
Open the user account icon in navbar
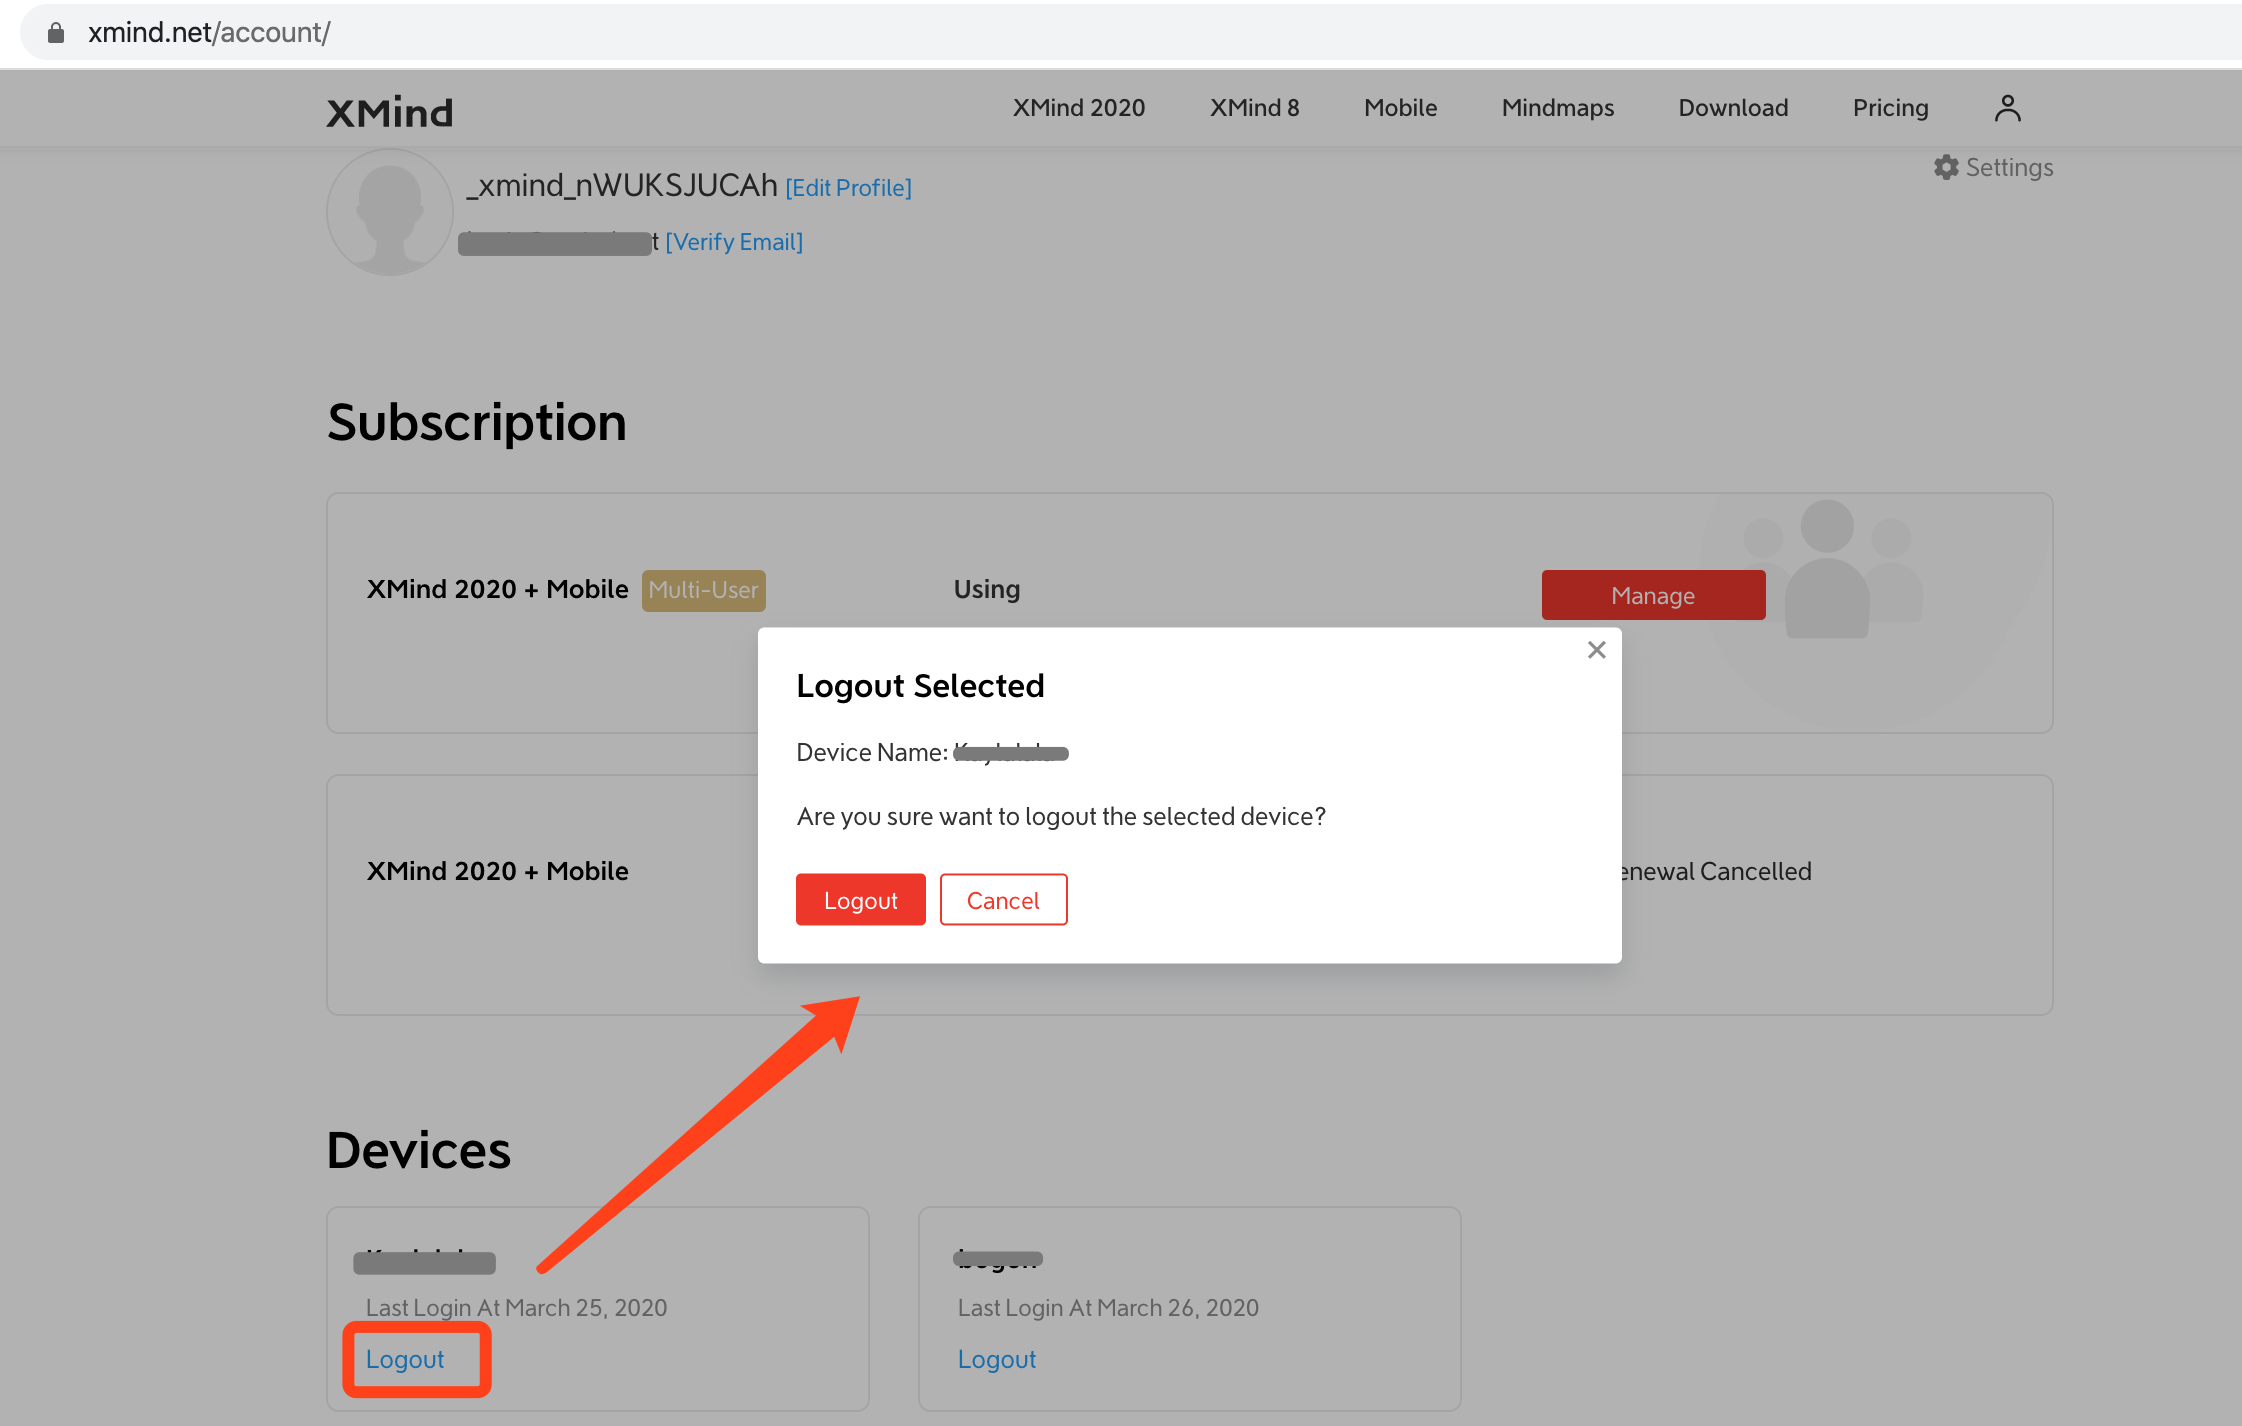pos(2007,108)
